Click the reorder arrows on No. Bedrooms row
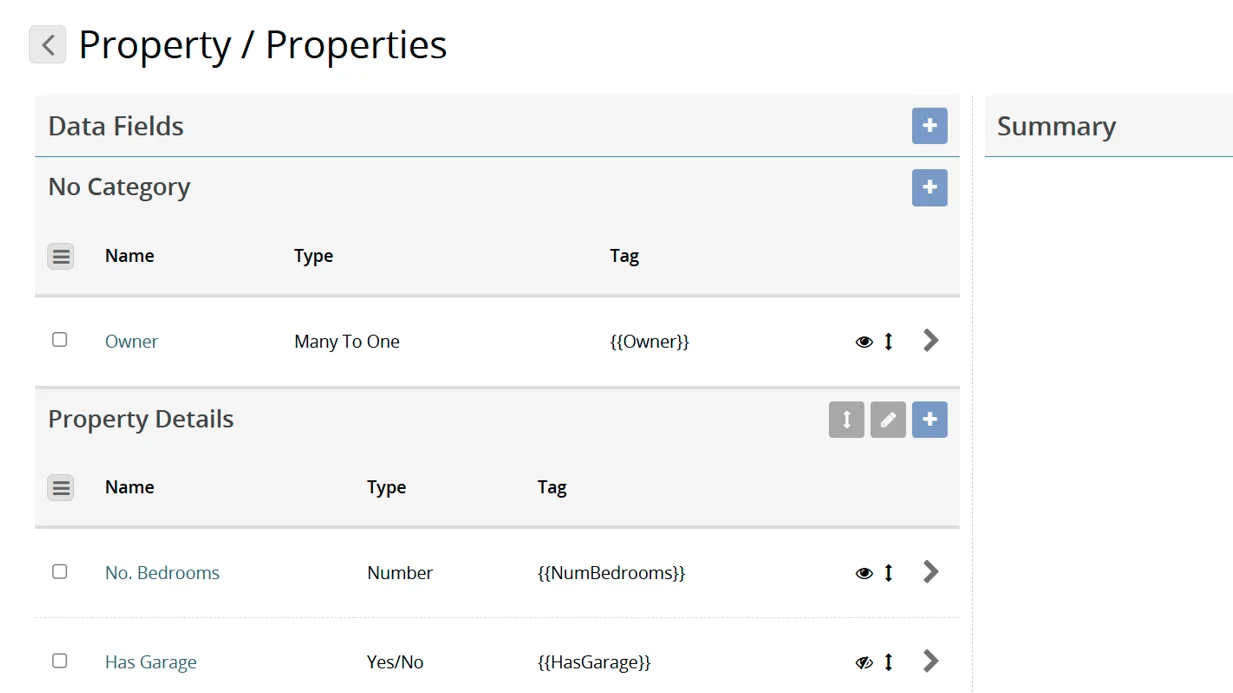The image size is (1233, 693). point(888,573)
